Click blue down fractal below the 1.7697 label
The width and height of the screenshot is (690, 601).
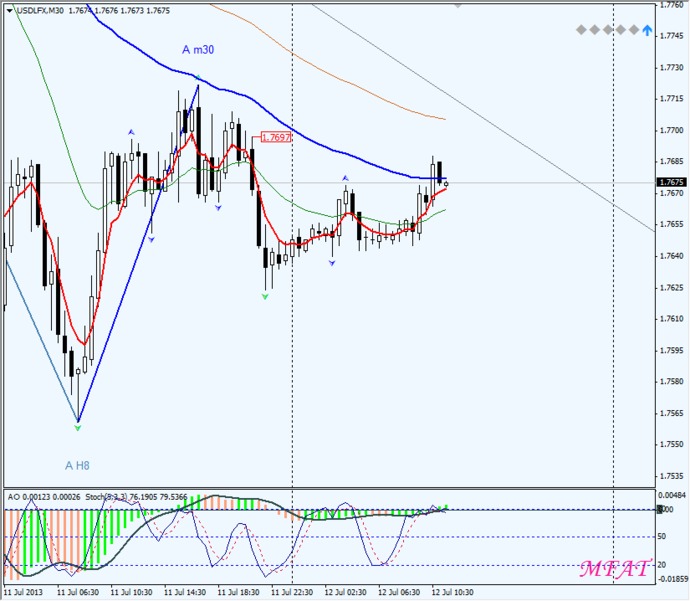pyautogui.click(x=218, y=208)
